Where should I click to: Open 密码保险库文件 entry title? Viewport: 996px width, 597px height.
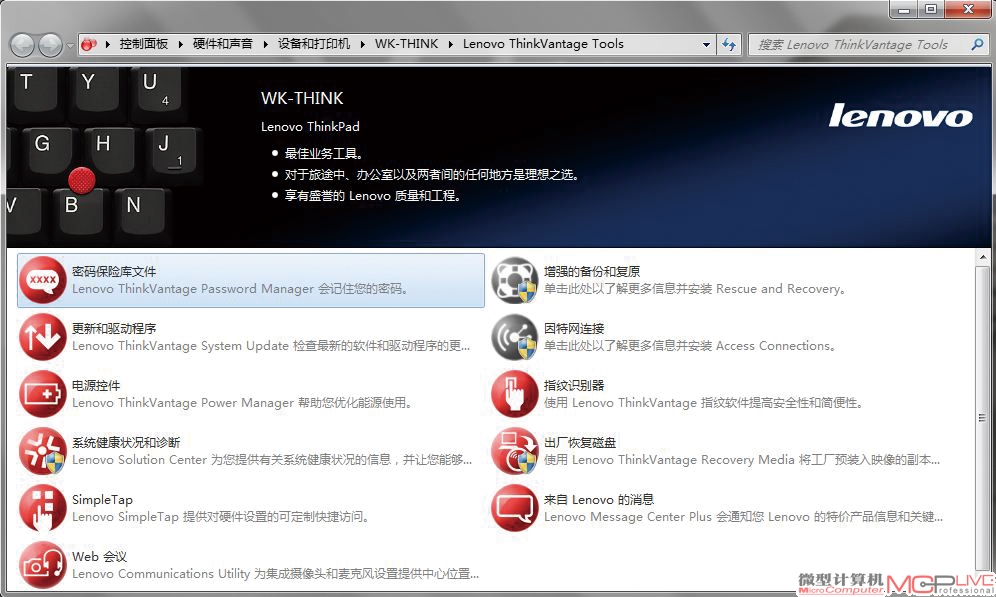coord(114,272)
